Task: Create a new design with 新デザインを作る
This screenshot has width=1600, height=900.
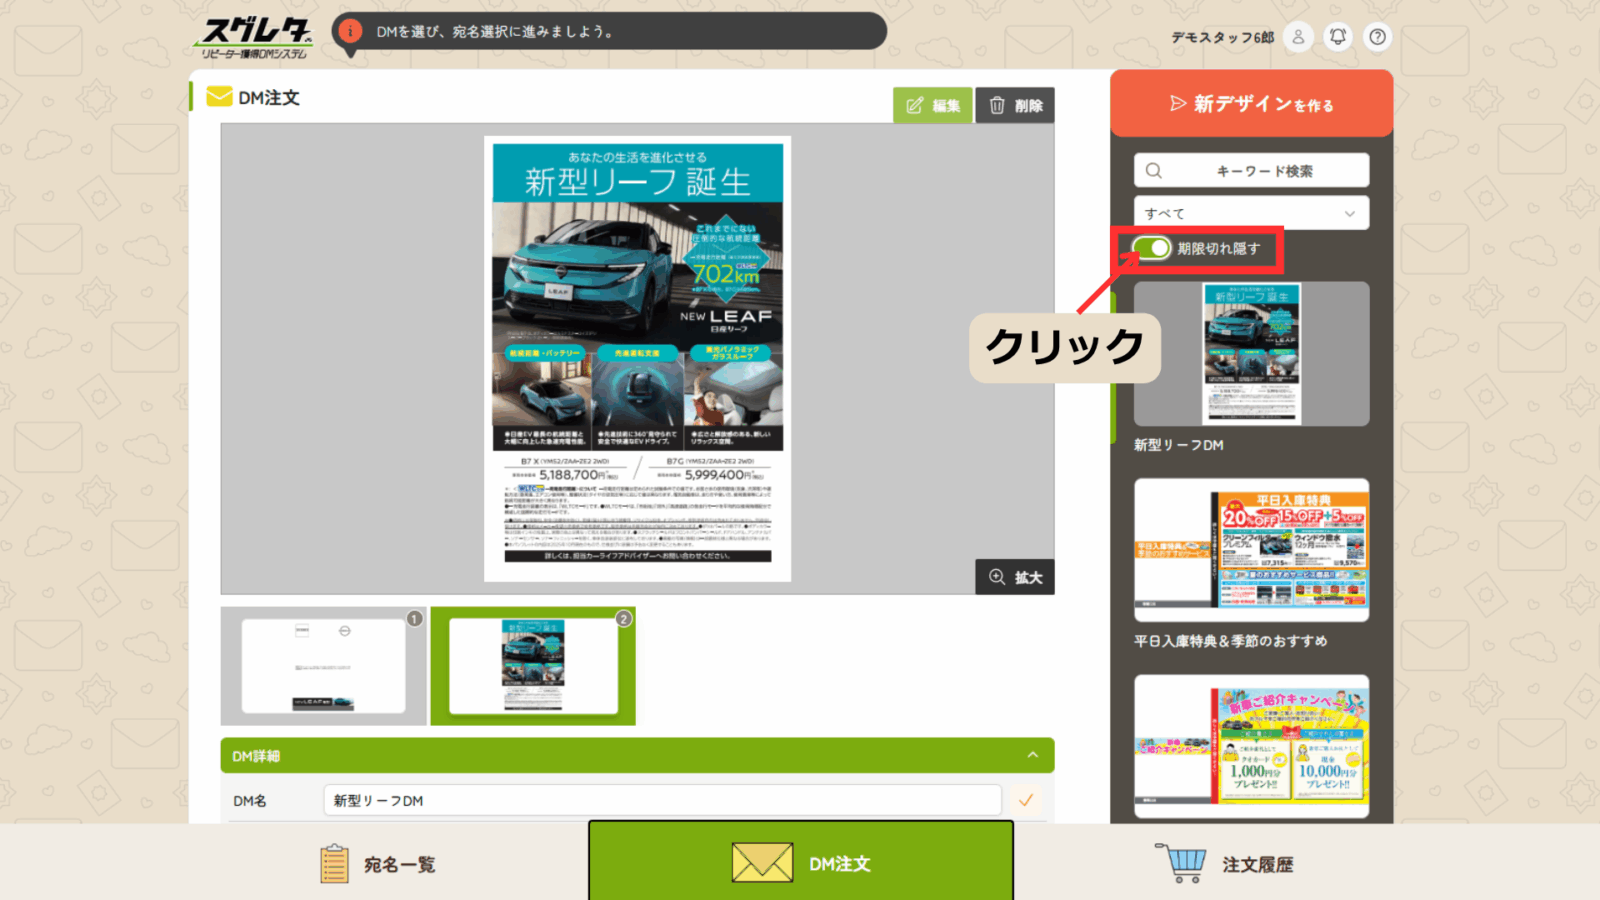Action: (x=1251, y=104)
